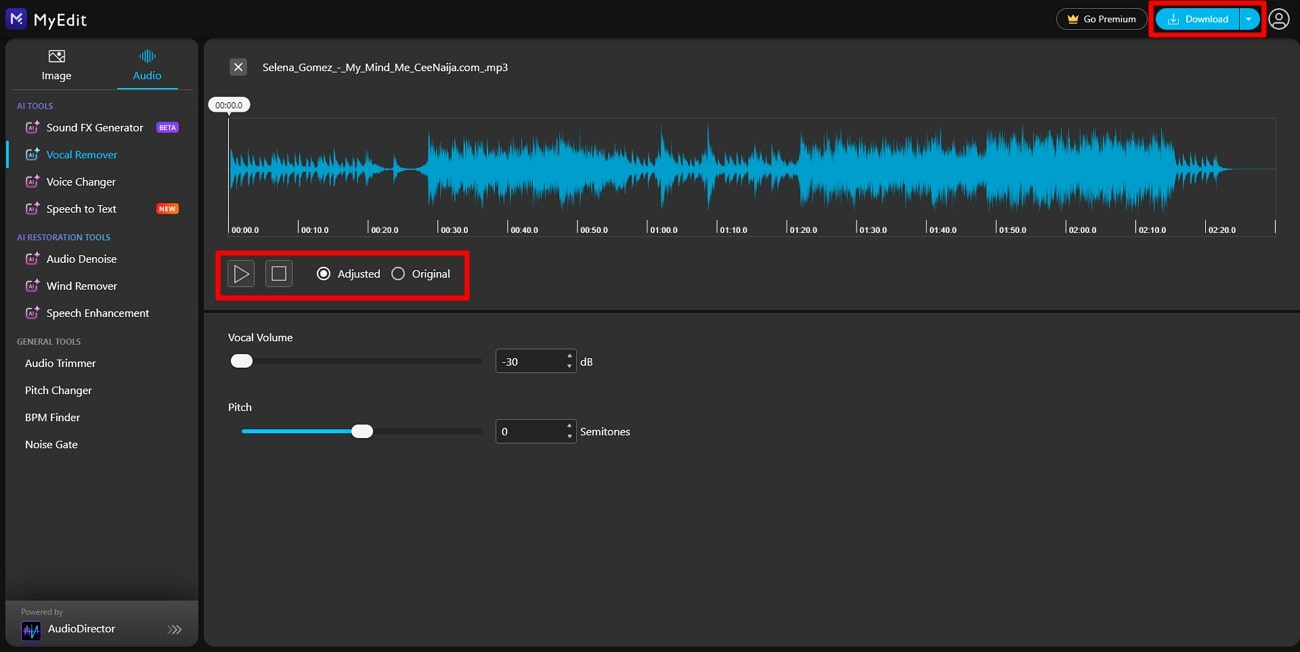Open Audio Denoise label
The height and width of the screenshot is (652, 1300).
(81, 259)
